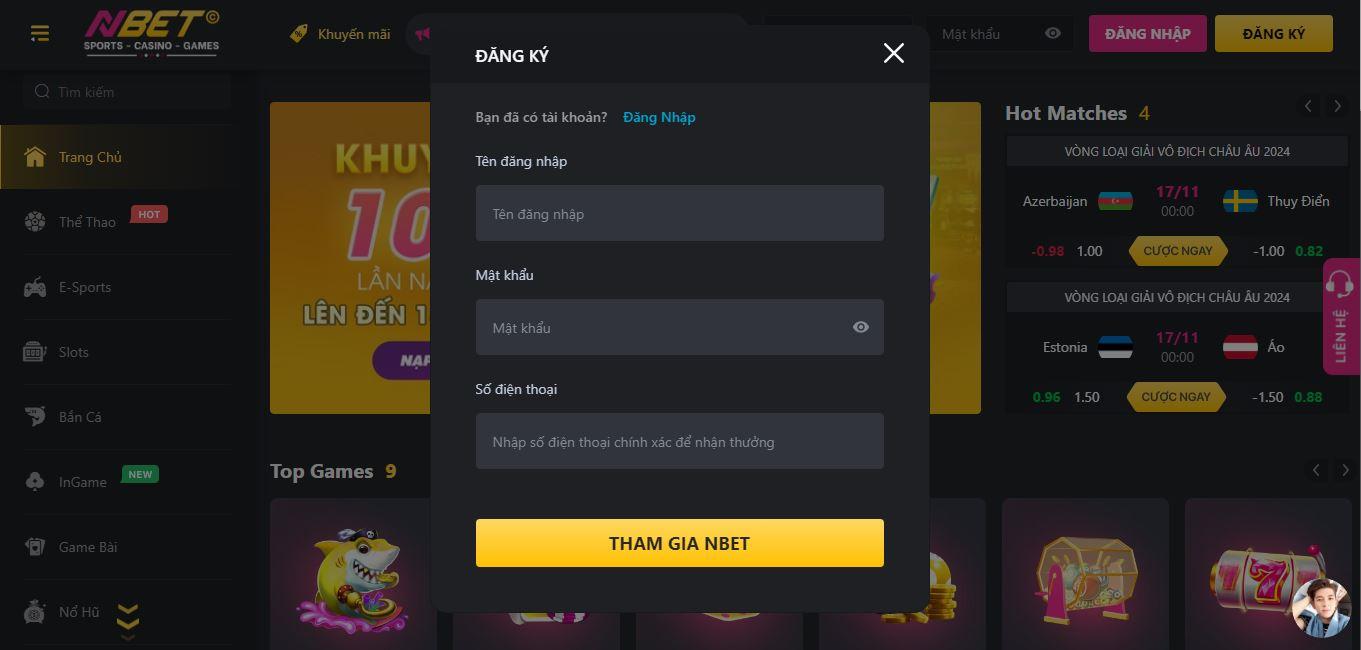Expand sidebar with double chevron arrow
Image resolution: width=1361 pixels, height=650 pixels.
(x=127, y=621)
